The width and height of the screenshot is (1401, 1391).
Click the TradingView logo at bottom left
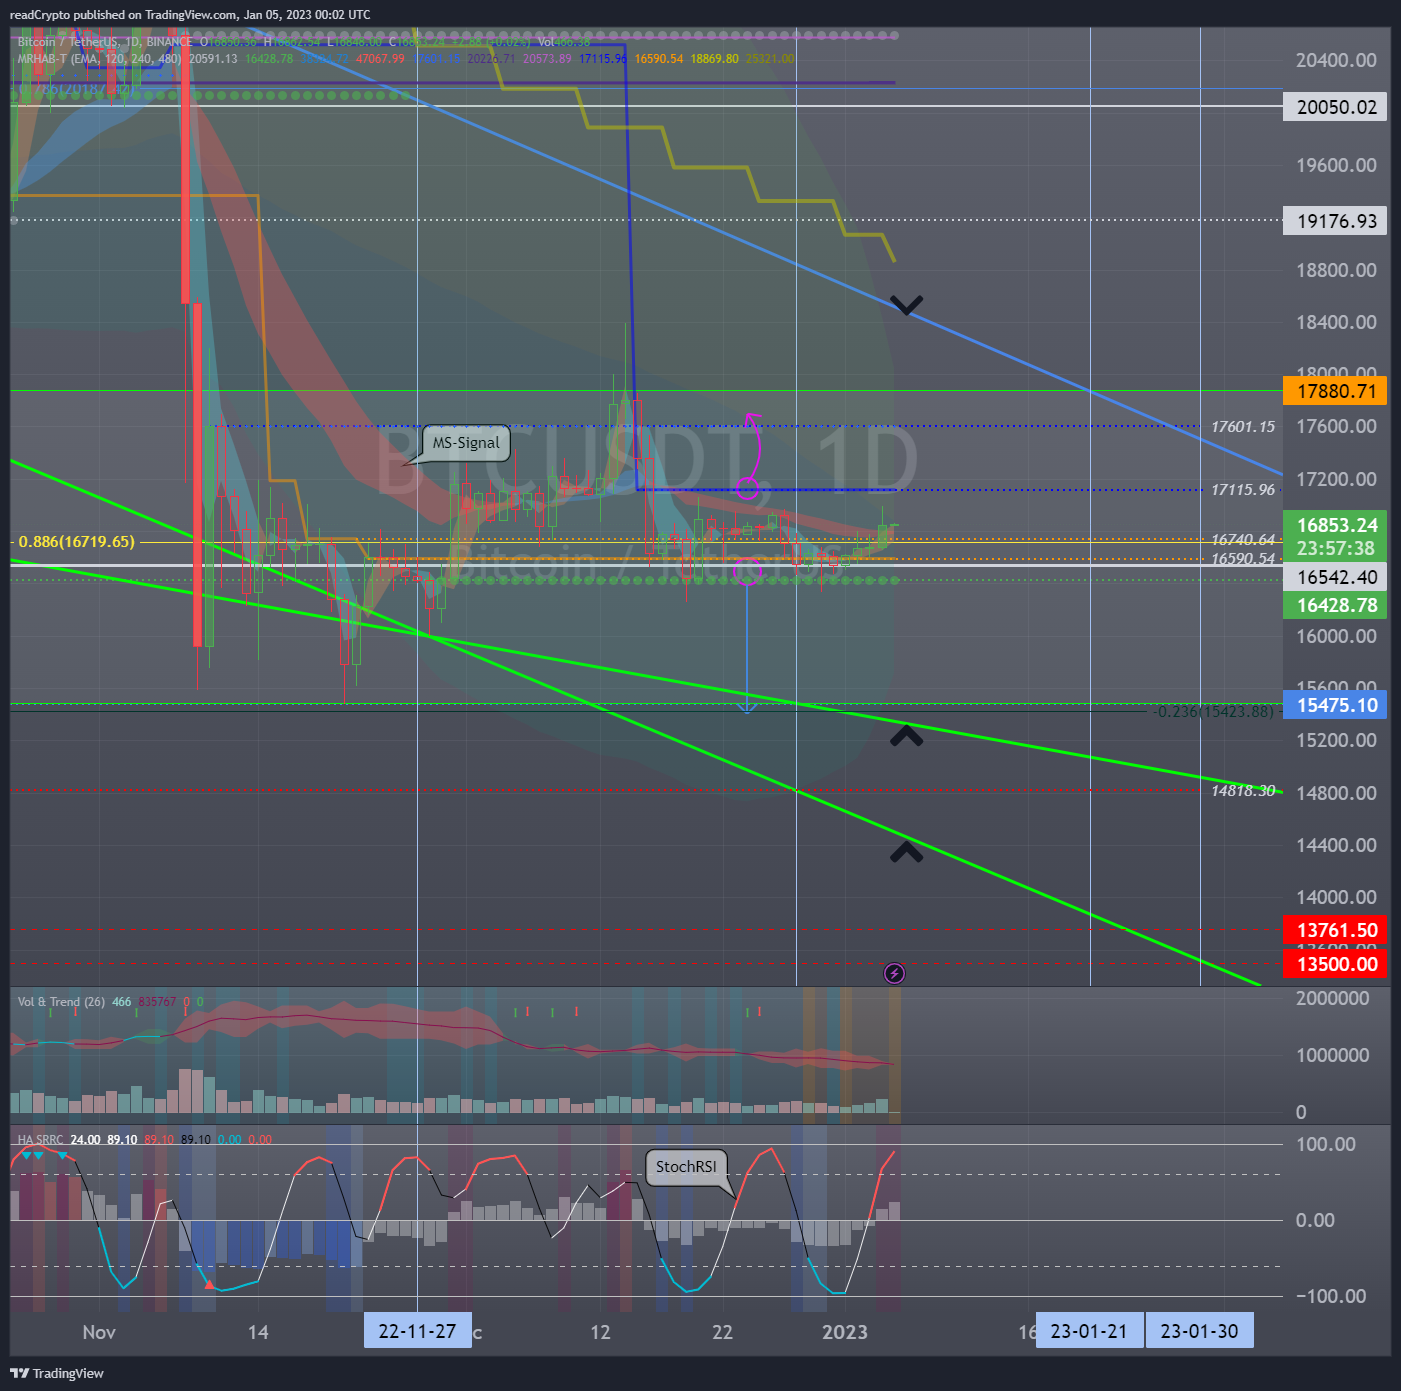click(57, 1373)
